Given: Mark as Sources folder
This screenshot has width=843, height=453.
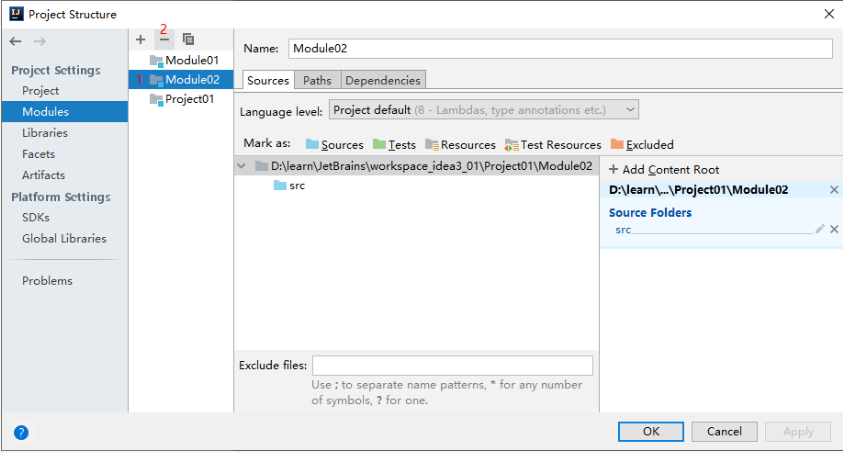Looking at the screenshot, I should 334,145.
